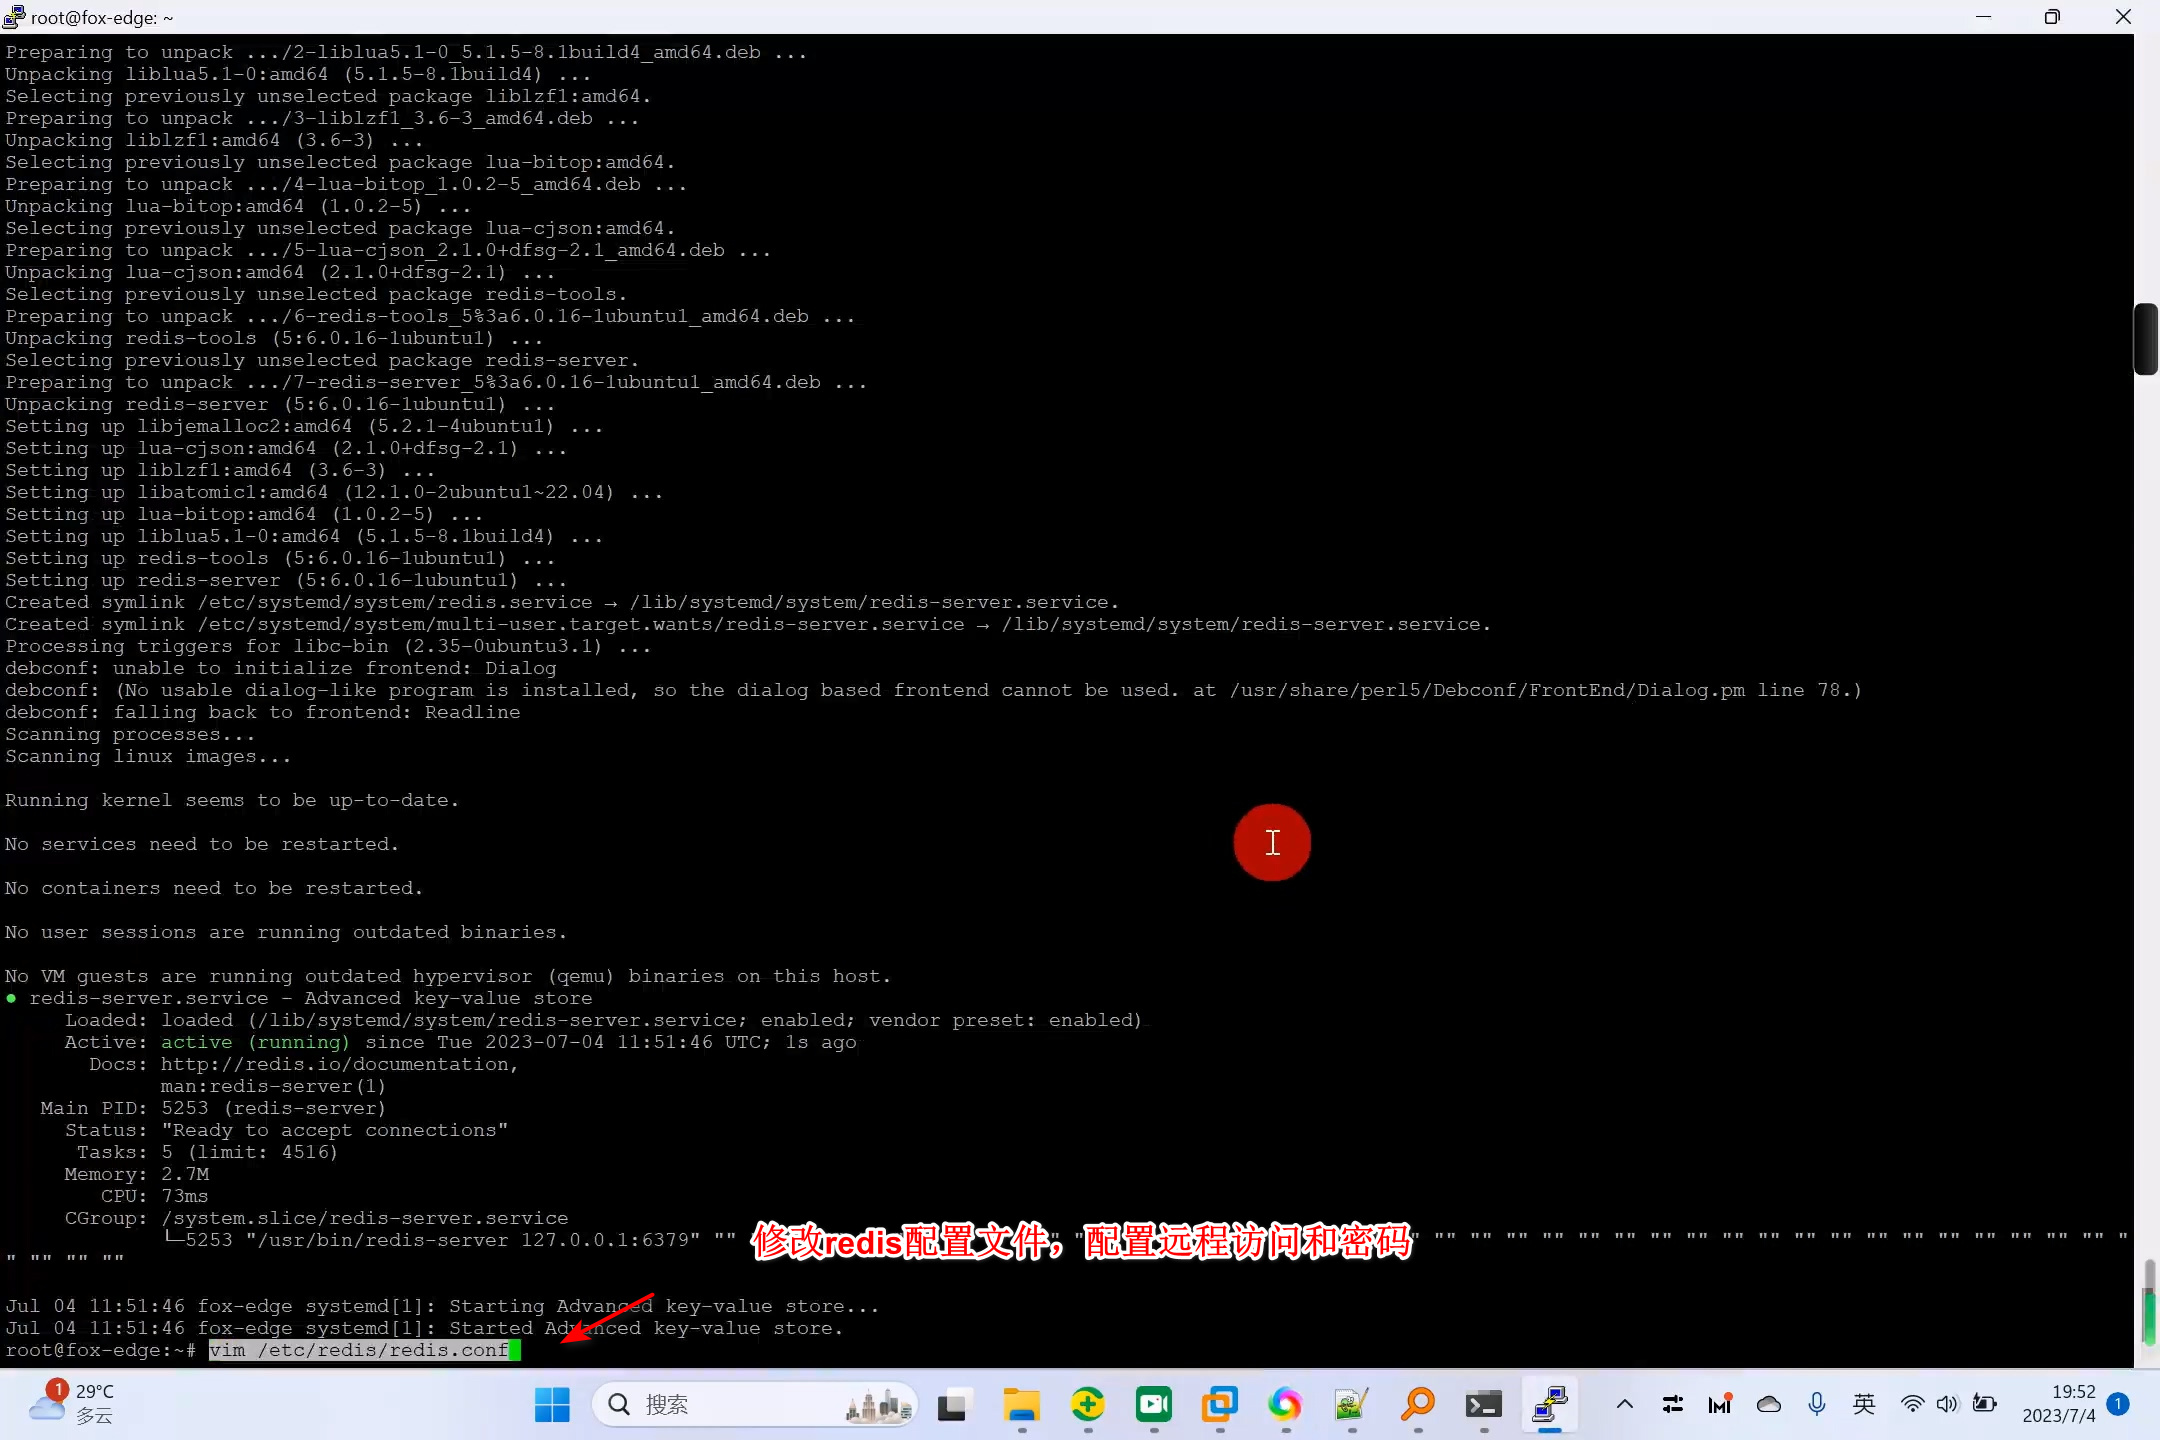Open the battery status tray icon
This screenshot has width=2160, height=1440.
click(x=1985, y=1405)
